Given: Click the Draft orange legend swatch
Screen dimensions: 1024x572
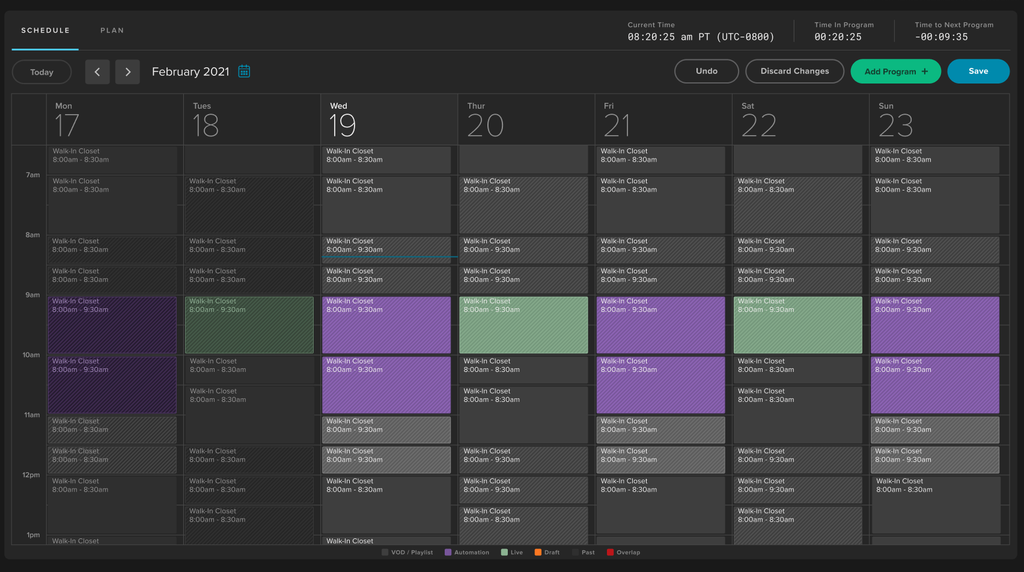Looking at the screenshot, I should (x=538, y=552).
